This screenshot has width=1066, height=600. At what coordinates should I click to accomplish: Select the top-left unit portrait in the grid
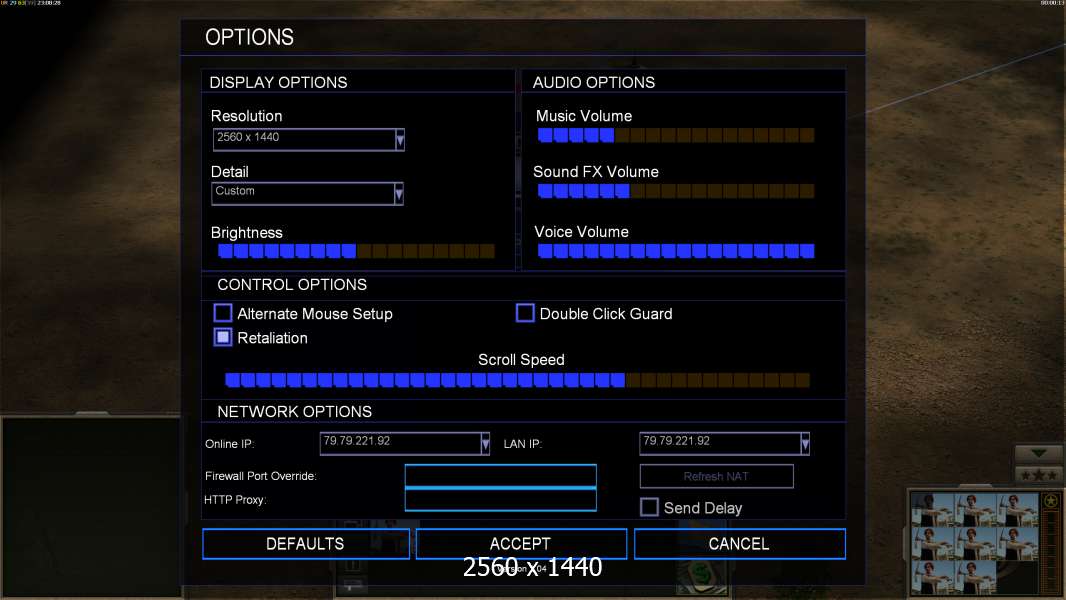[x=933, y=509]
